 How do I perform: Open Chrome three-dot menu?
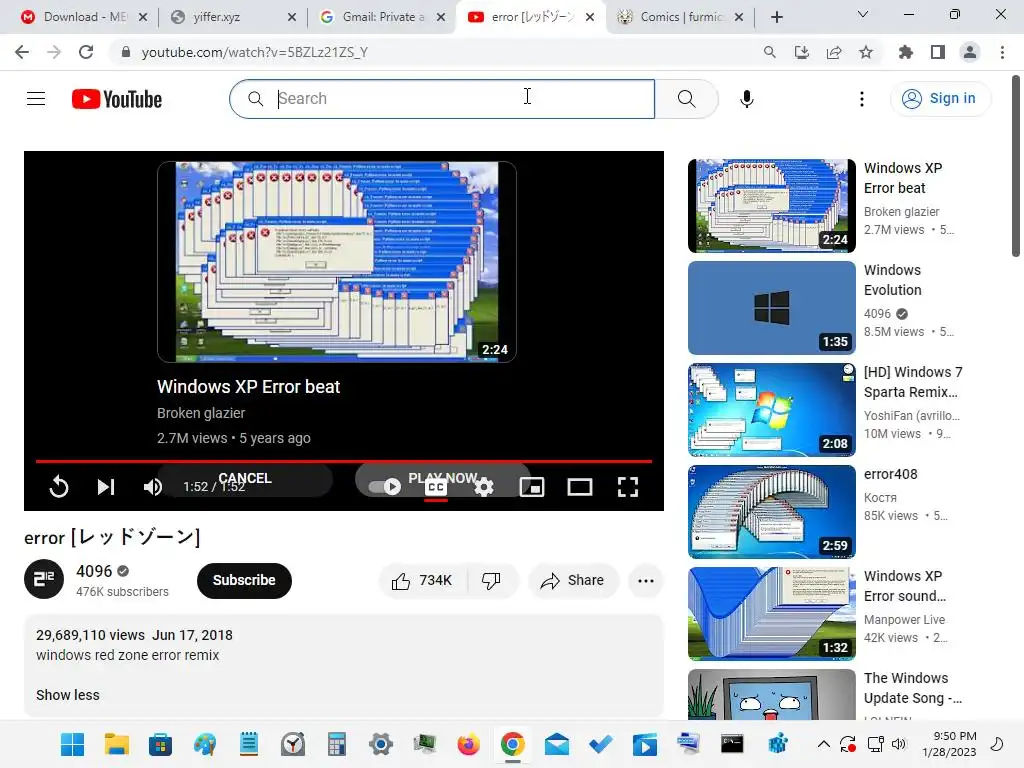pos(1002,52)
